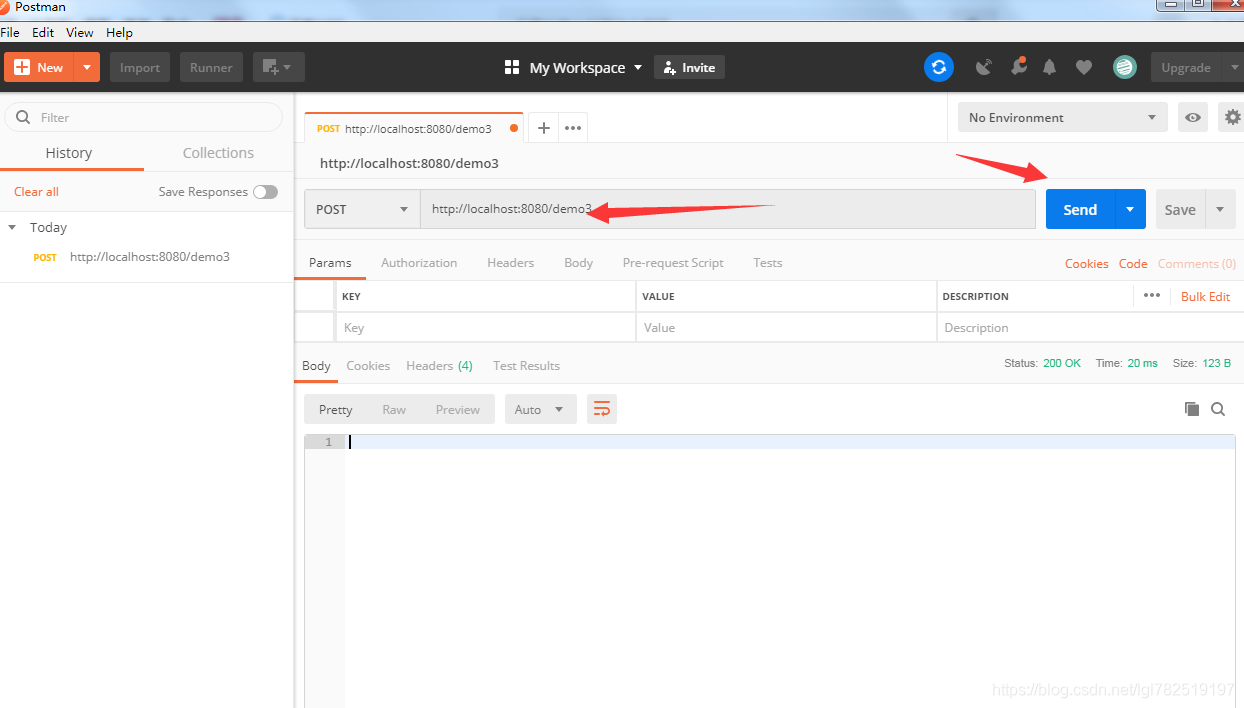
Task: Click the Clear all link
Action: point(36,192)
